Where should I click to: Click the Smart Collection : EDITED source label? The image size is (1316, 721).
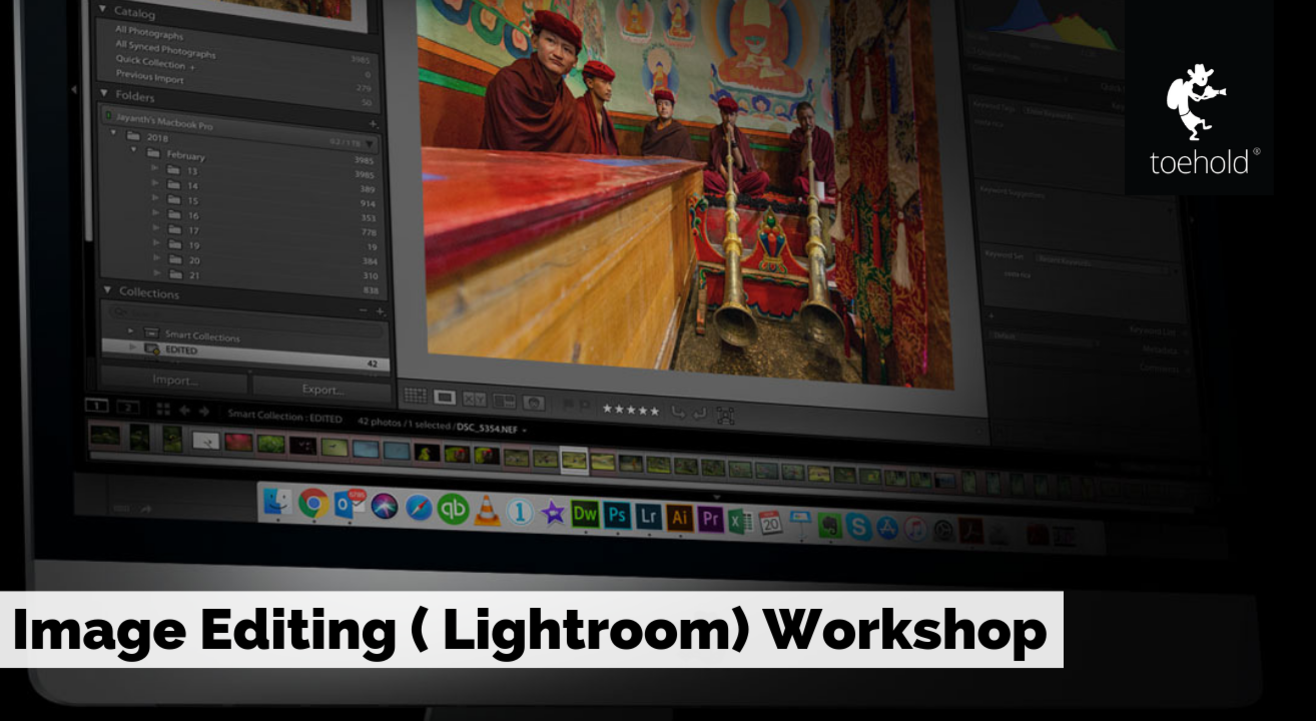pyautogui.click(x=284, y=417)
